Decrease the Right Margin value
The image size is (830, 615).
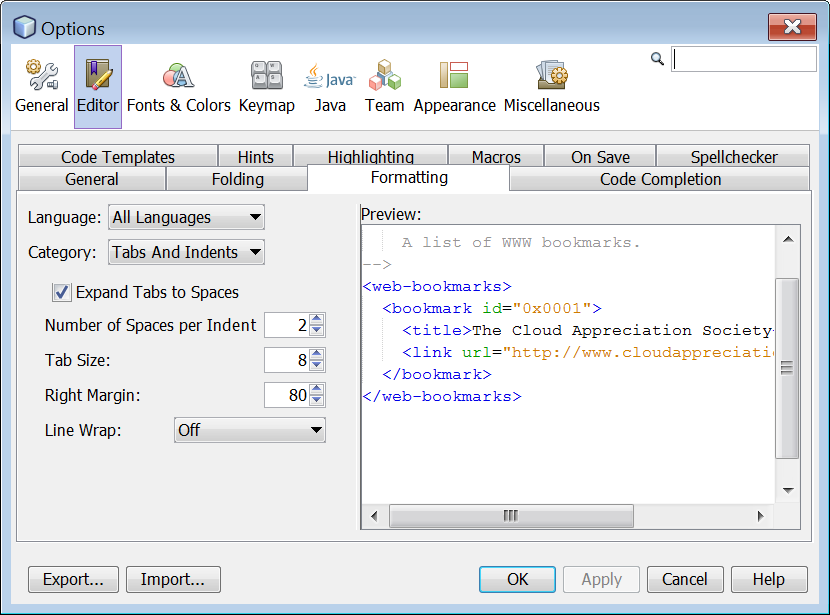[317, 401]
